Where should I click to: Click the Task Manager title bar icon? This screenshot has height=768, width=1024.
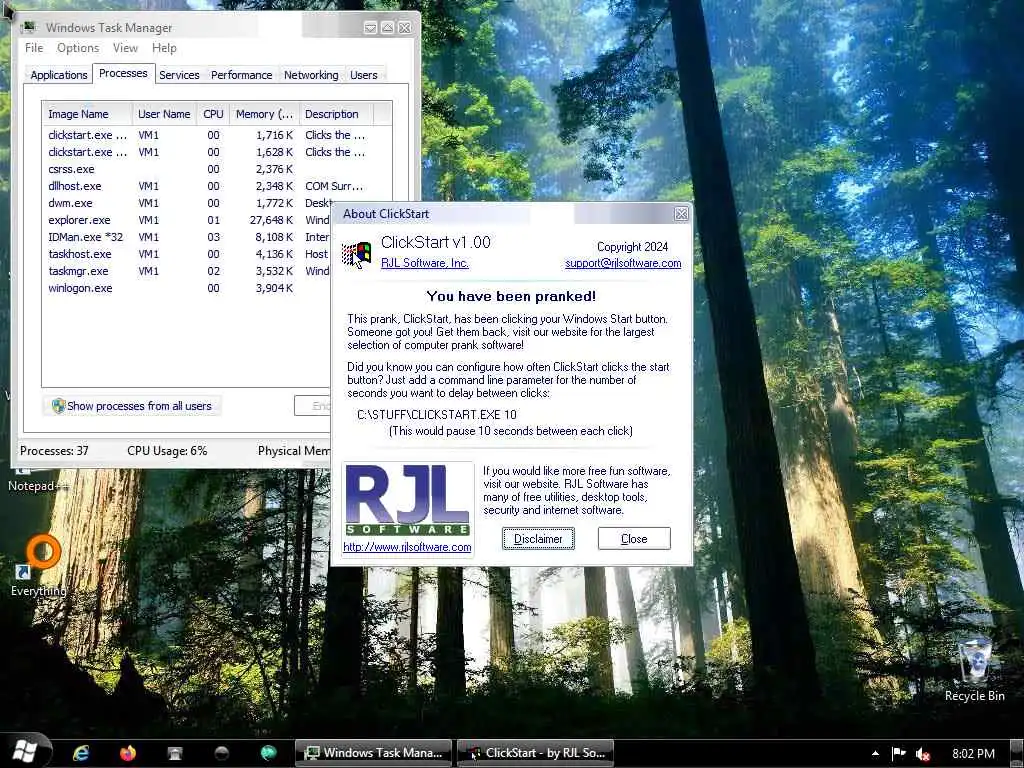(28, 27)
